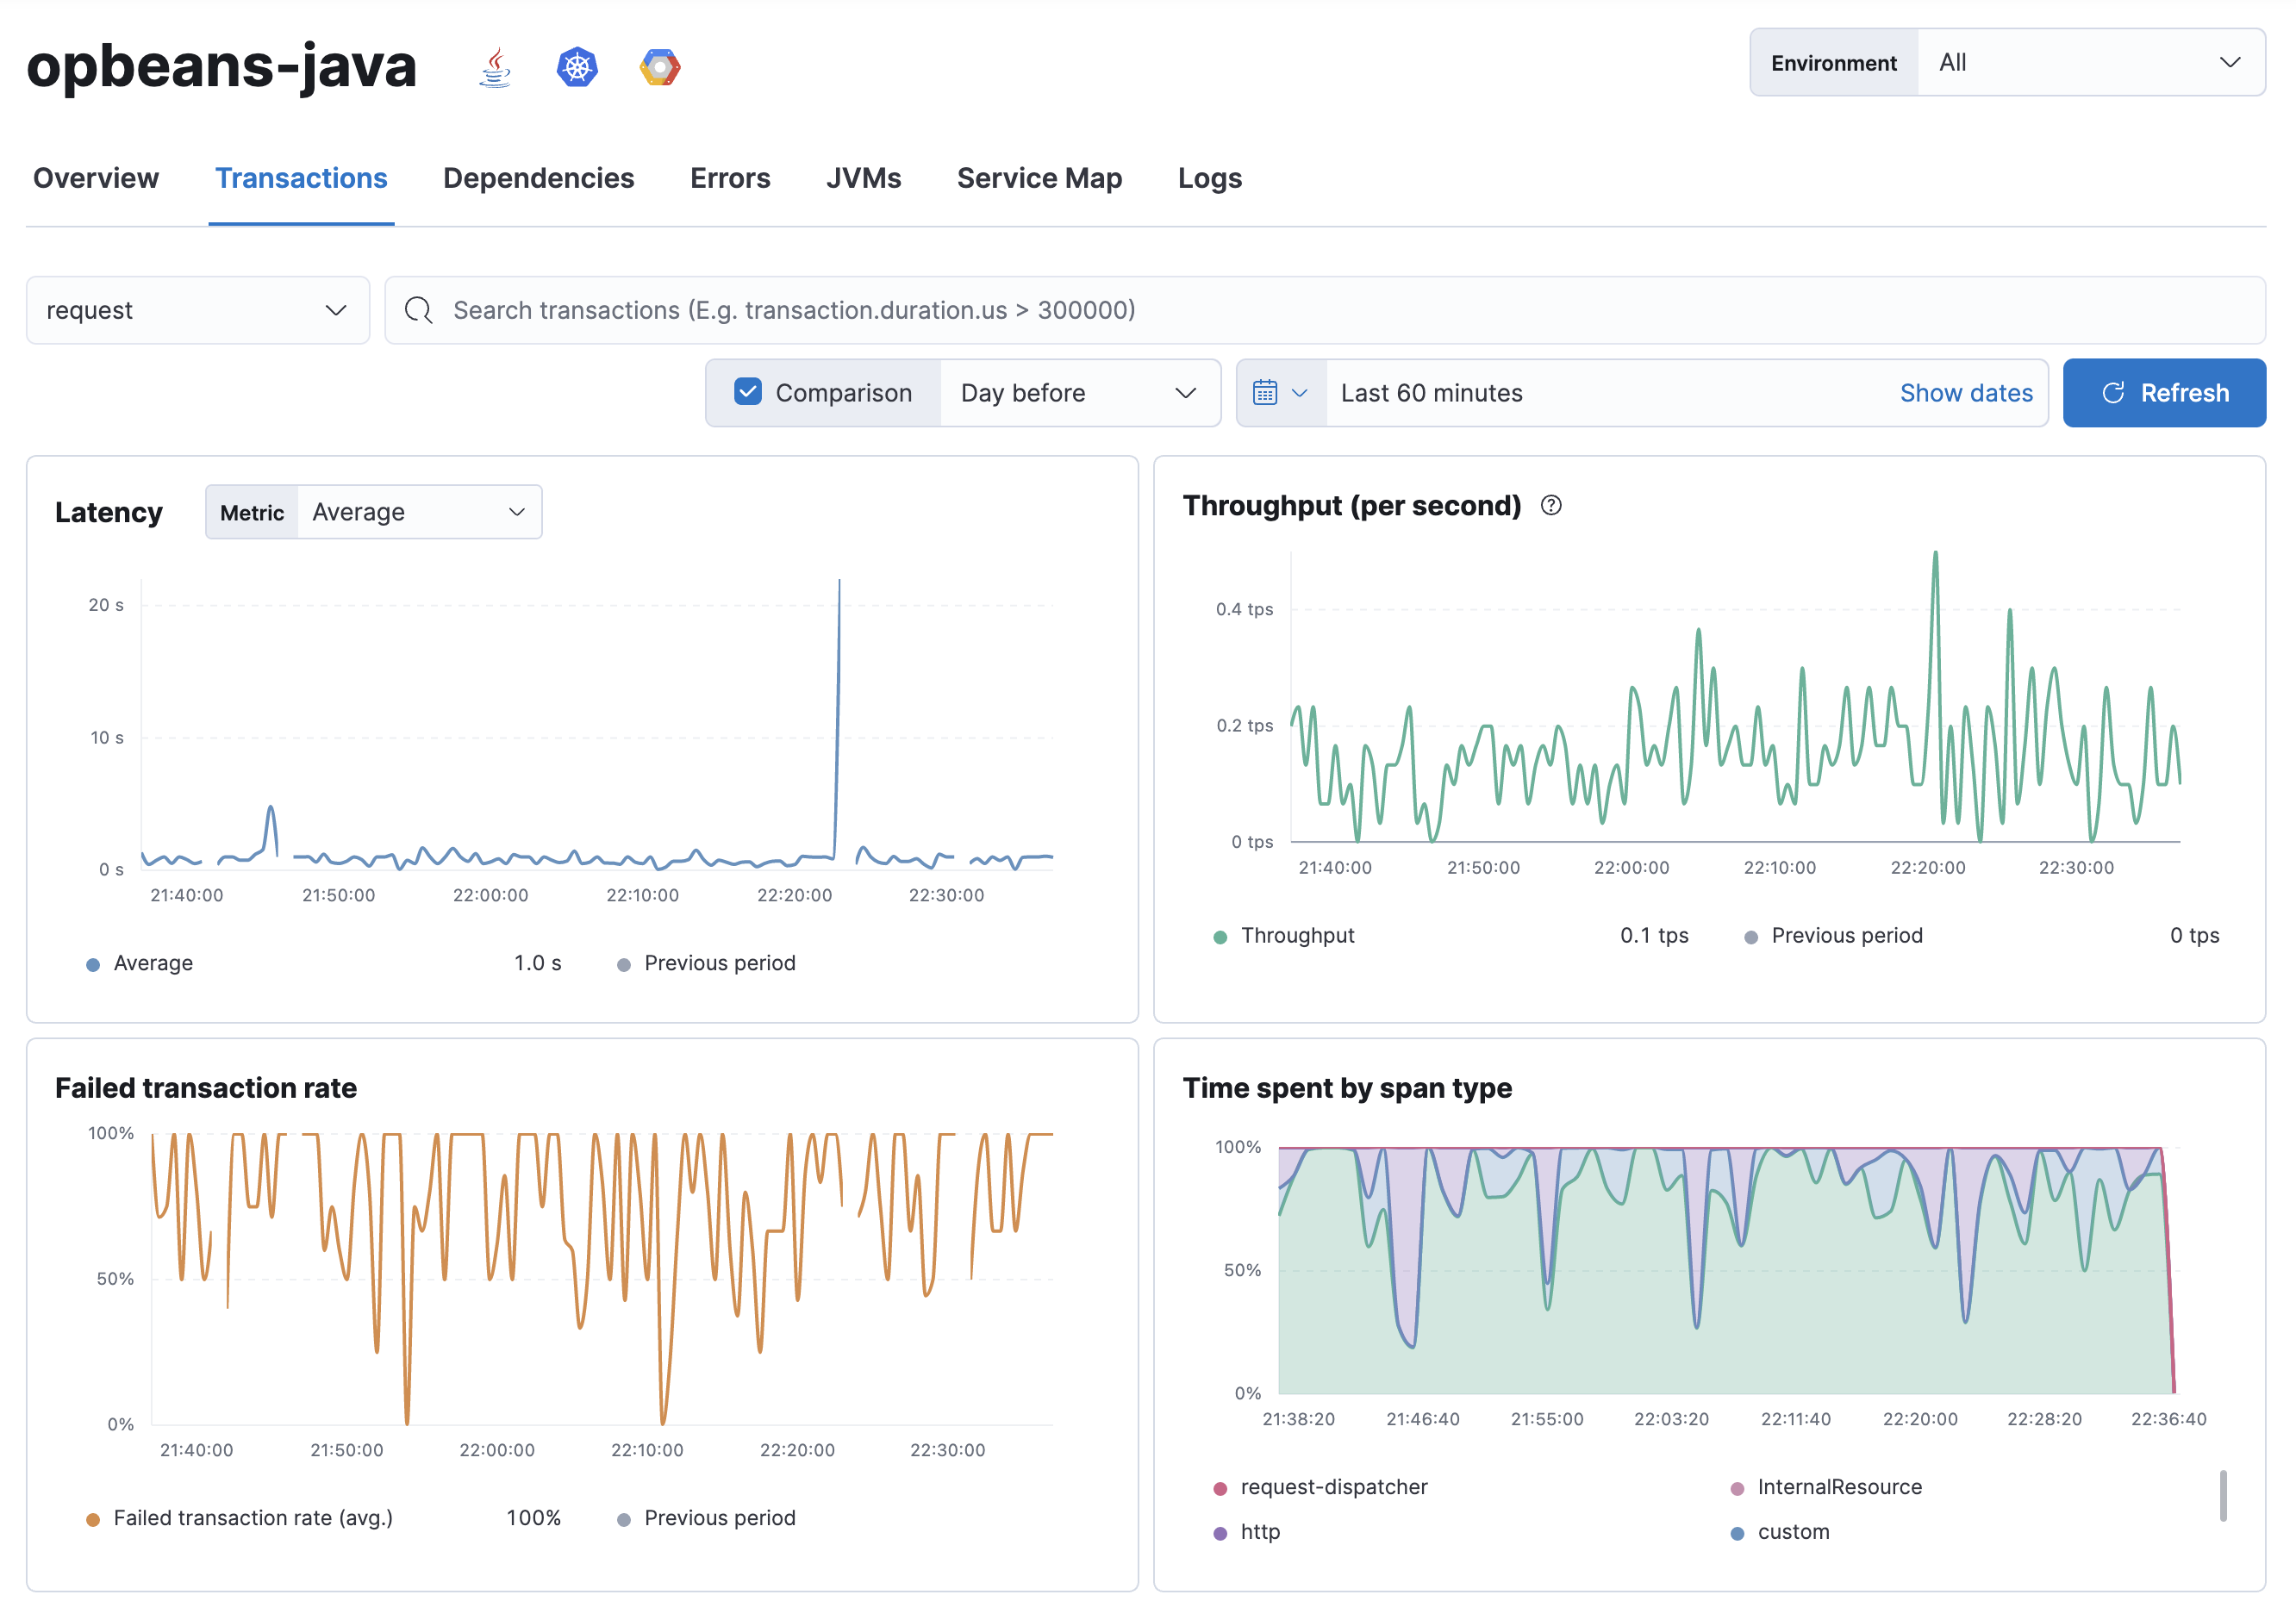Click the Kubernetes icon

coord(577,66)
